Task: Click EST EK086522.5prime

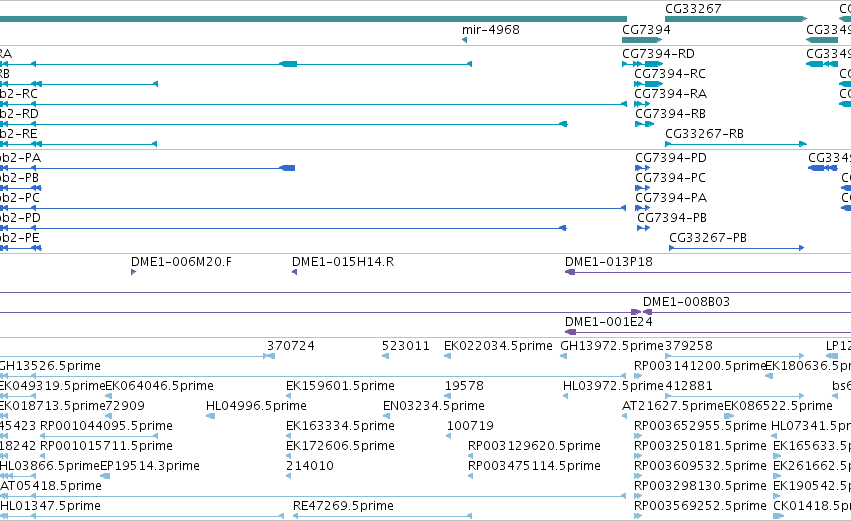Action: pos(778,406)
